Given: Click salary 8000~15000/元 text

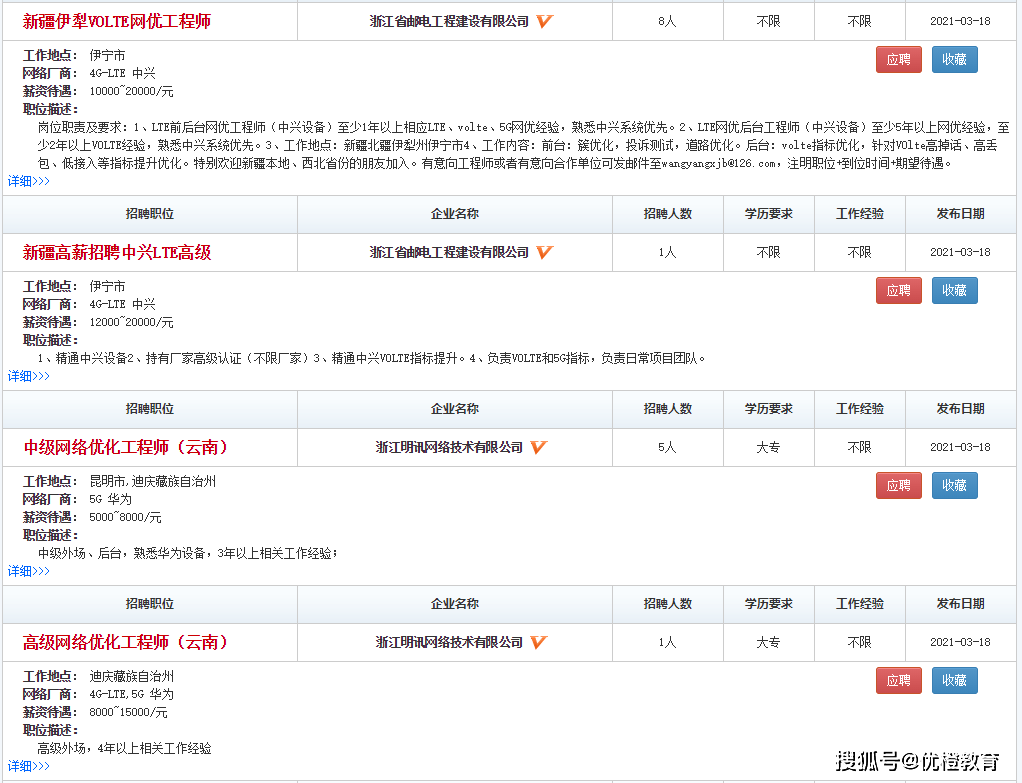Looking at the screenshot, I should 128,712.
